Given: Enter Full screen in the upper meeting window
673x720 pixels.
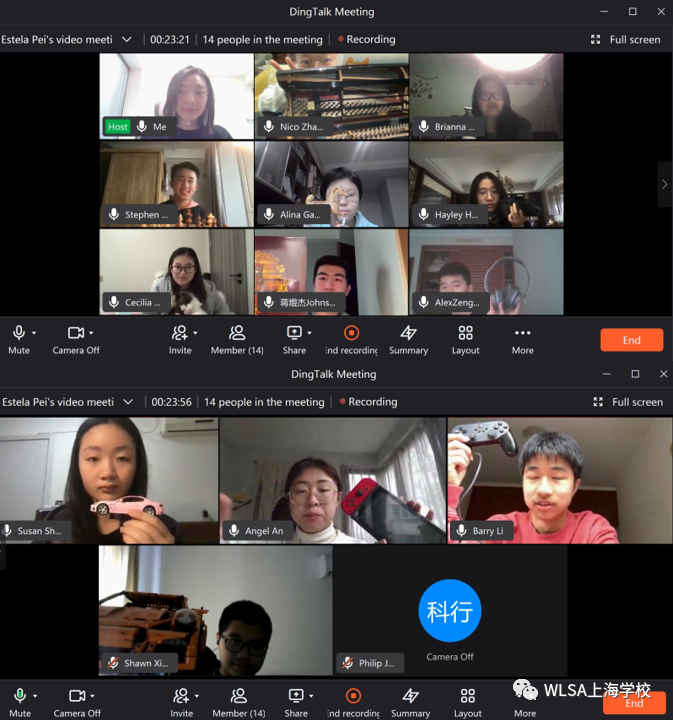Looking at the screenshot, I should [x=625, y=40].
